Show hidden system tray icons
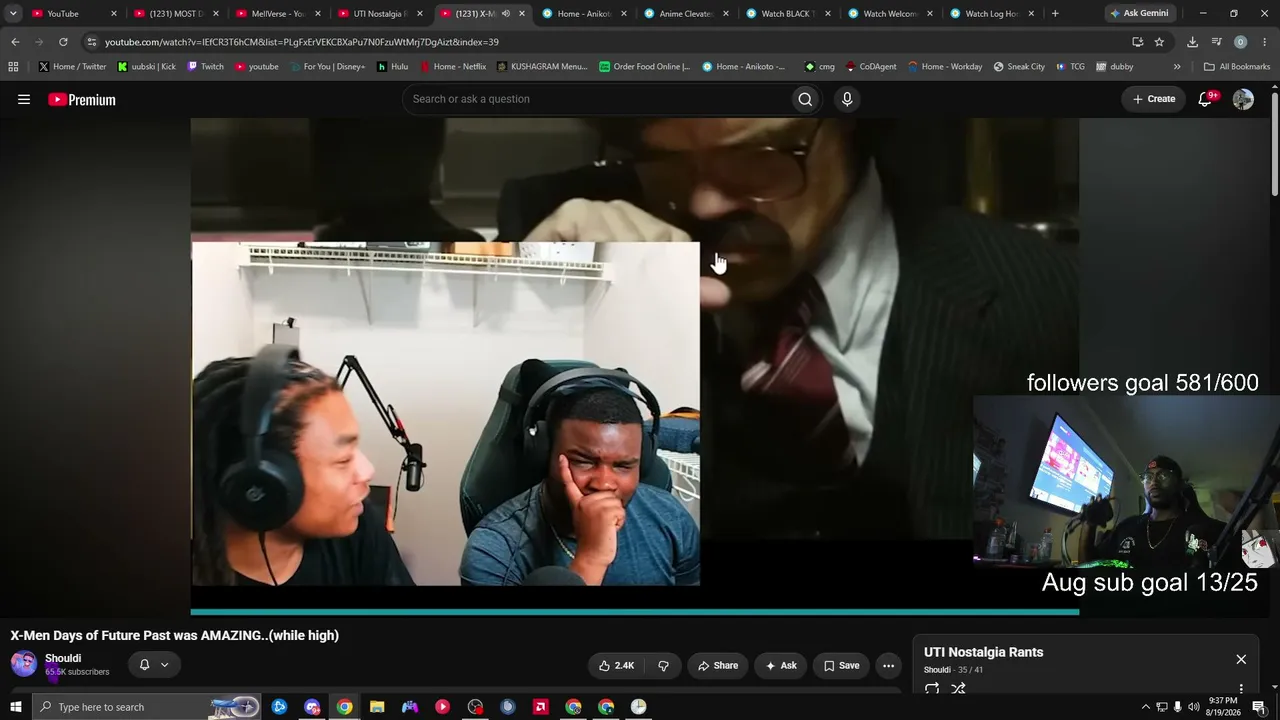Image resolution: width=1280 pixels, height=720 pixels. tap(1145, 707)
